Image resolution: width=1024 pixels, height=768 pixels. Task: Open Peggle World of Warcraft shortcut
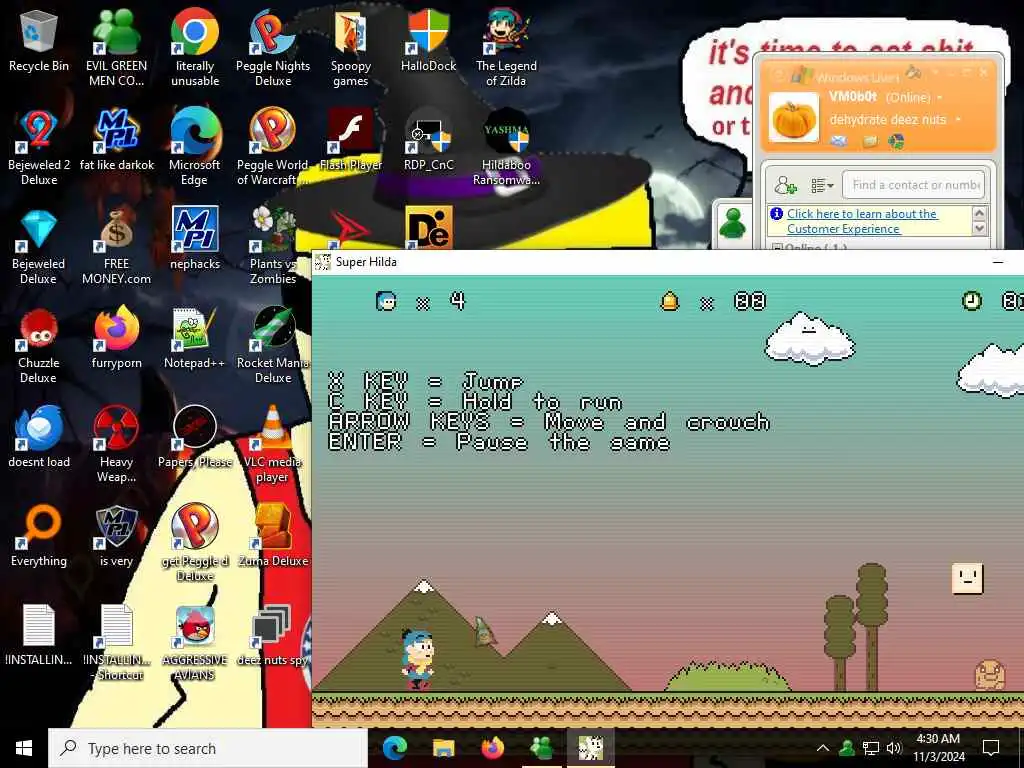273,146
